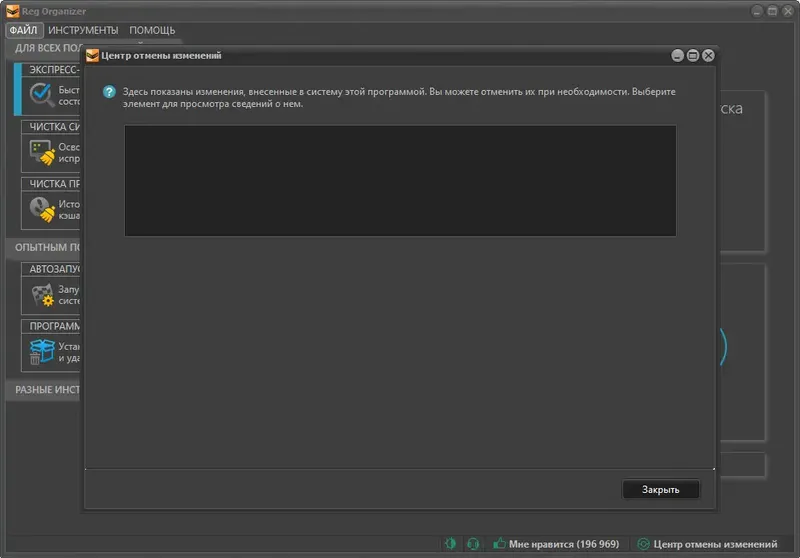Select ЧИСТКА СИ section header in sidebar

click(x=51, y=126)
